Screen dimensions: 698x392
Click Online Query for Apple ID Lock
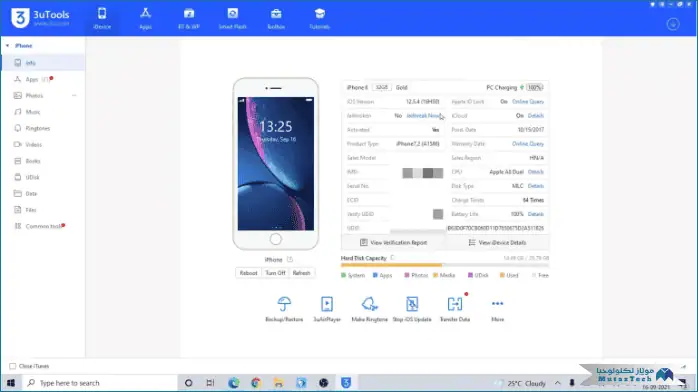(528, 101)
